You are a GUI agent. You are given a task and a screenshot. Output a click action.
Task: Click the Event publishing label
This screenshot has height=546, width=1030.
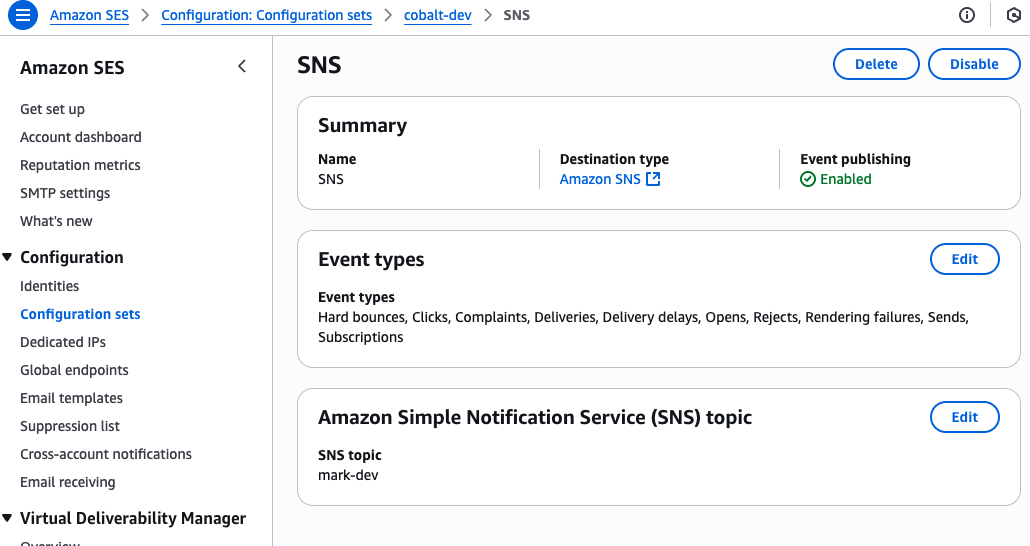point(855,159)
